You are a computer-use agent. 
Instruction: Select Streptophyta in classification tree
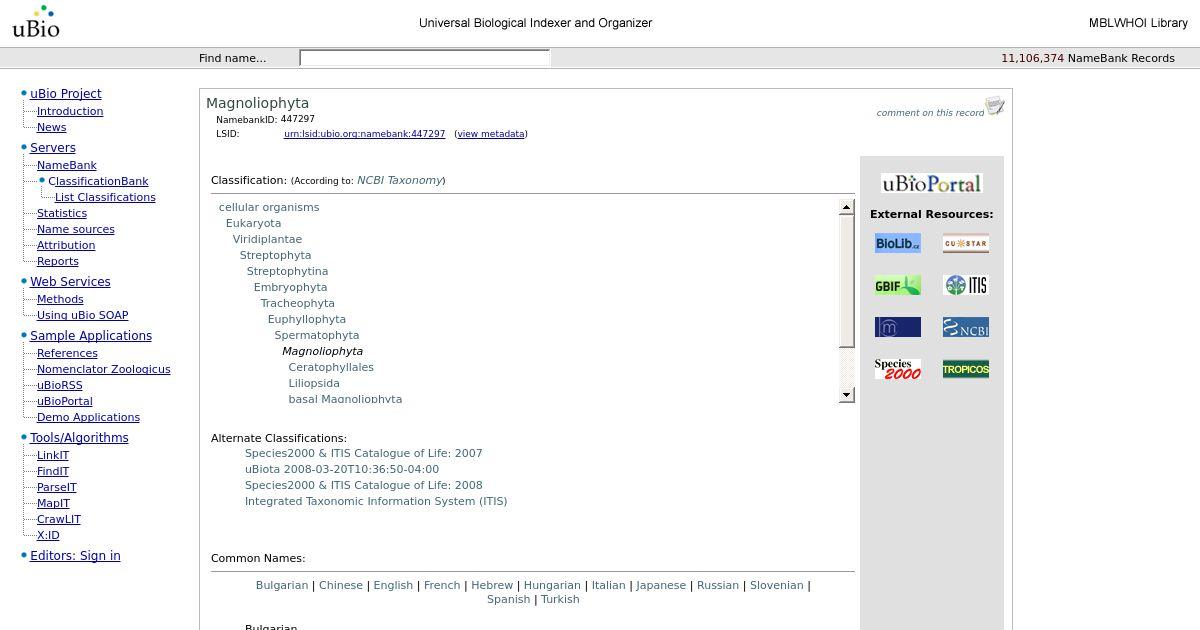coord(275,255)
